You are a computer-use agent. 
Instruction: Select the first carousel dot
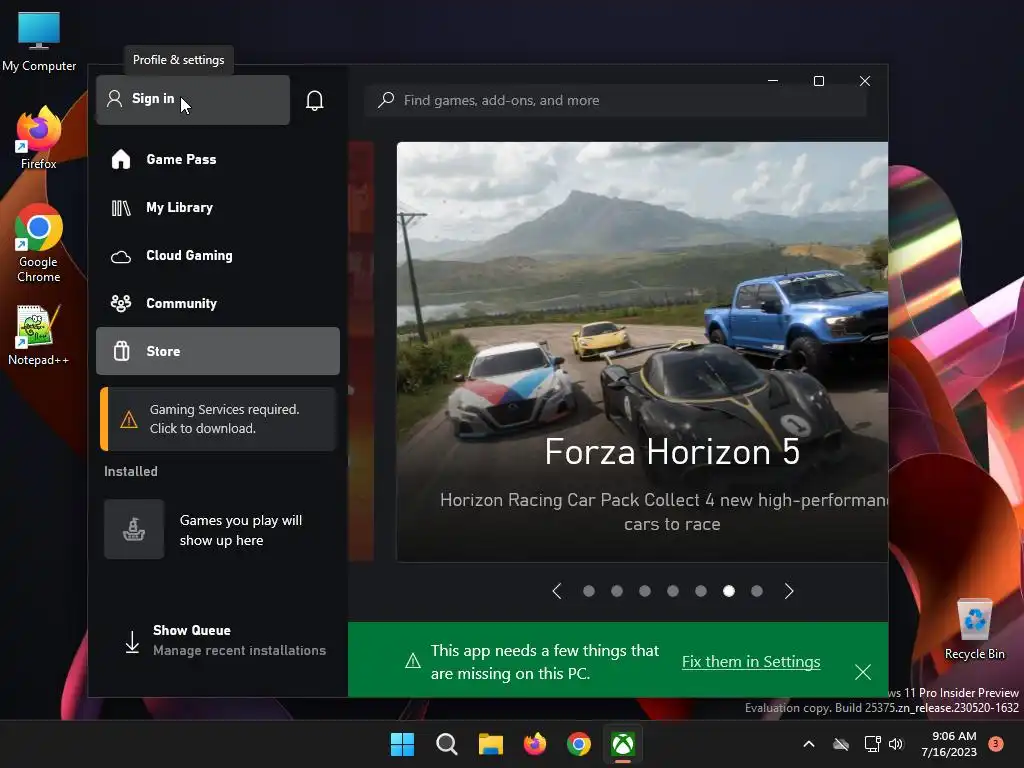(588, 591)
